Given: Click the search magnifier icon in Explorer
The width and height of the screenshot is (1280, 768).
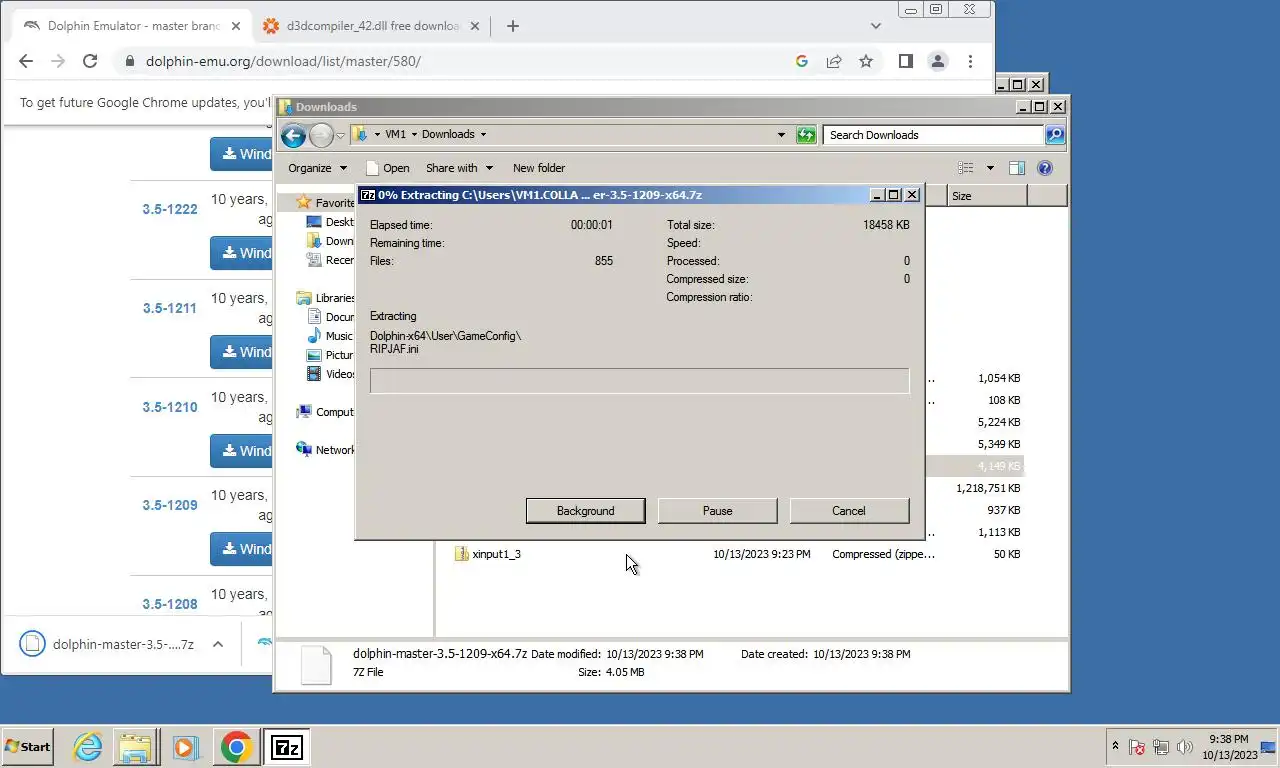Looking at the screenshot, I should tap(1055, 134).
